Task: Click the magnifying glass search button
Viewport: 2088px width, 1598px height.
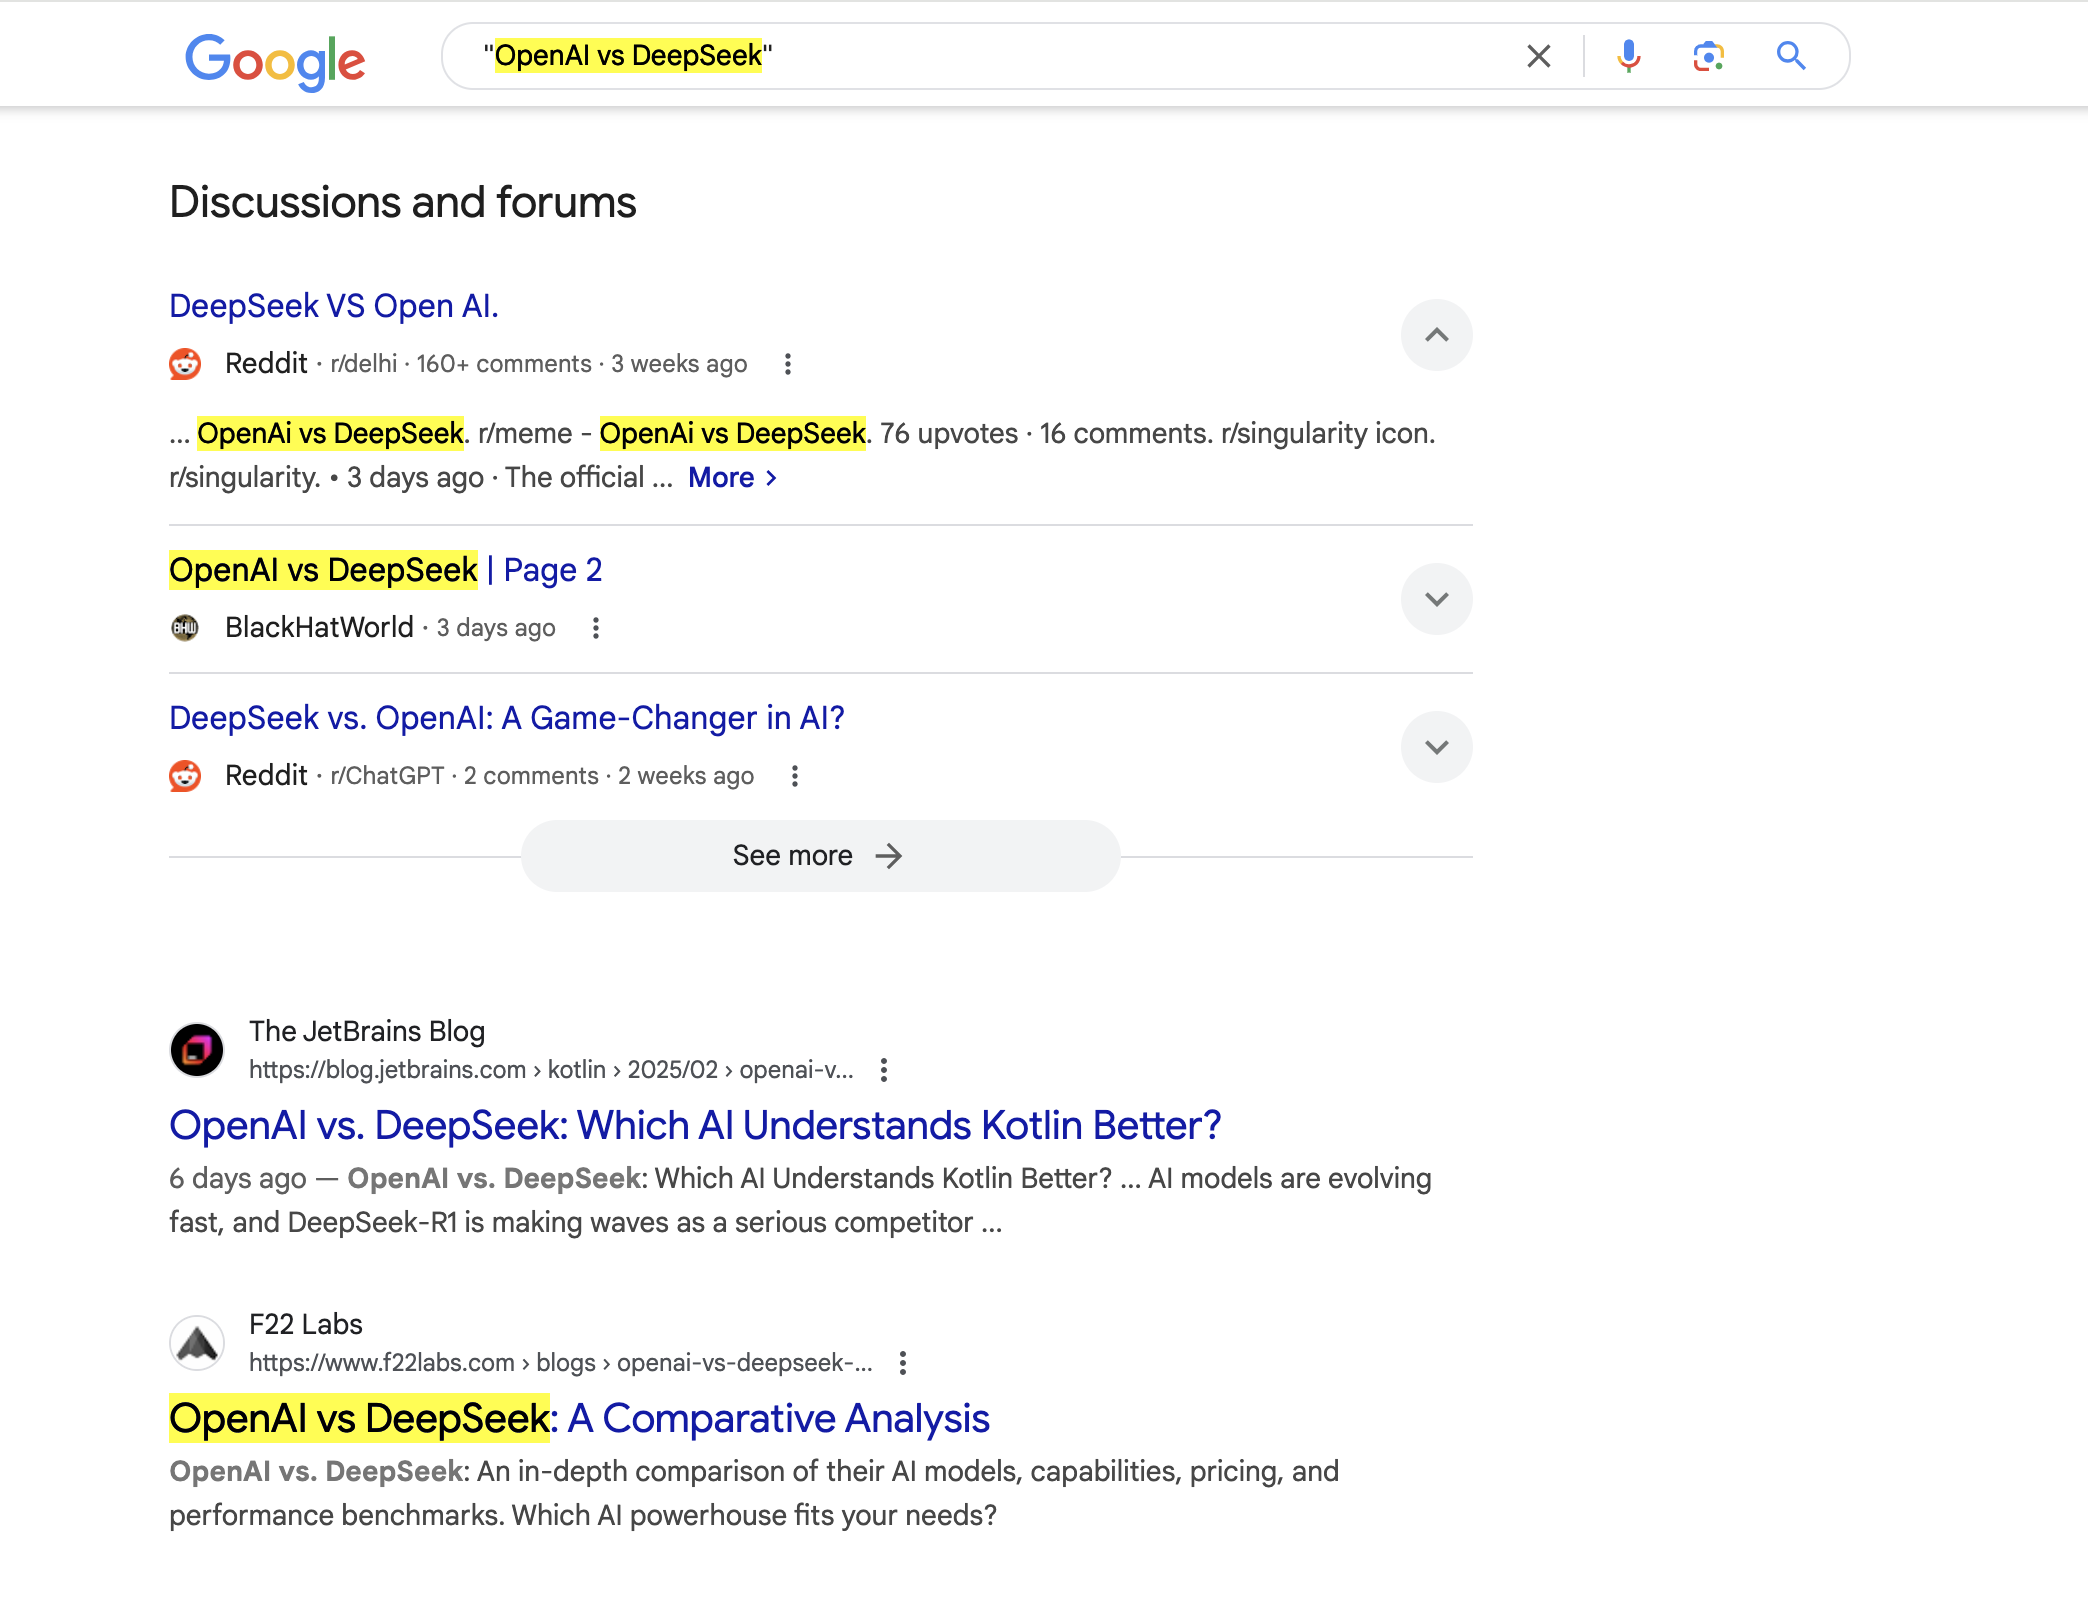Action: (1791, 56)
